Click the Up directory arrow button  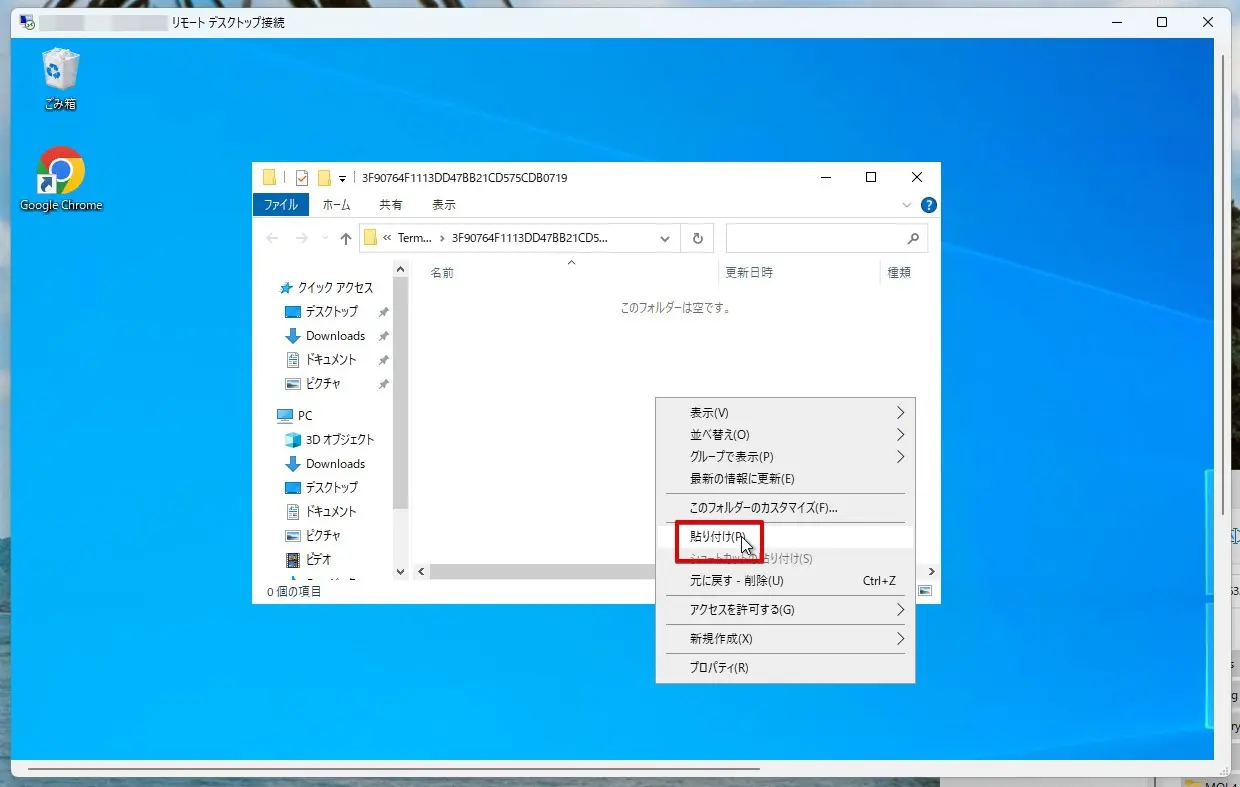click(346, 239)
